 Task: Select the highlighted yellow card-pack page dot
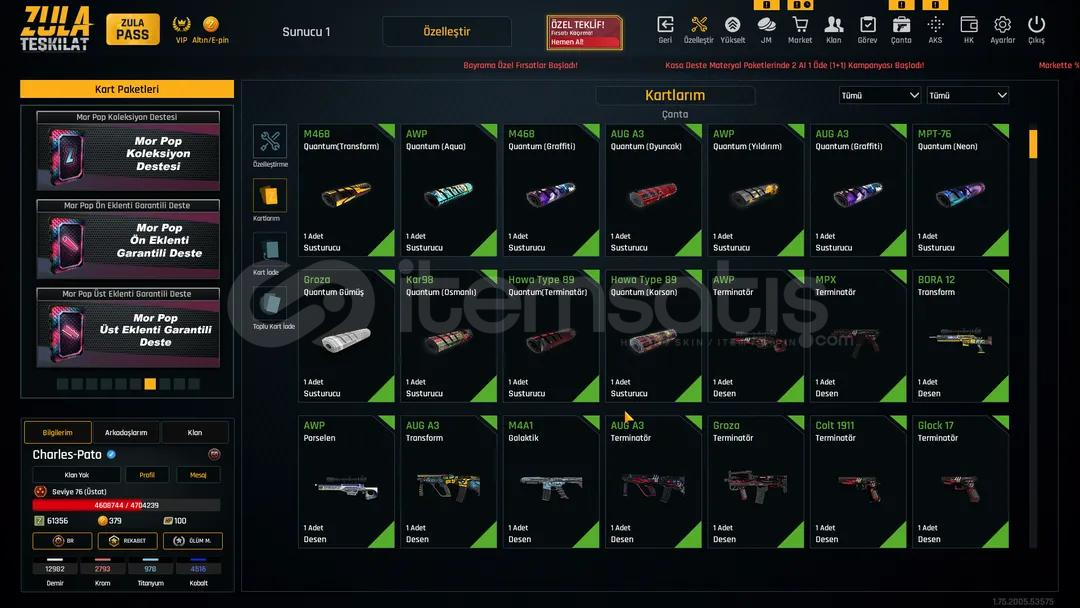(150, 384)
